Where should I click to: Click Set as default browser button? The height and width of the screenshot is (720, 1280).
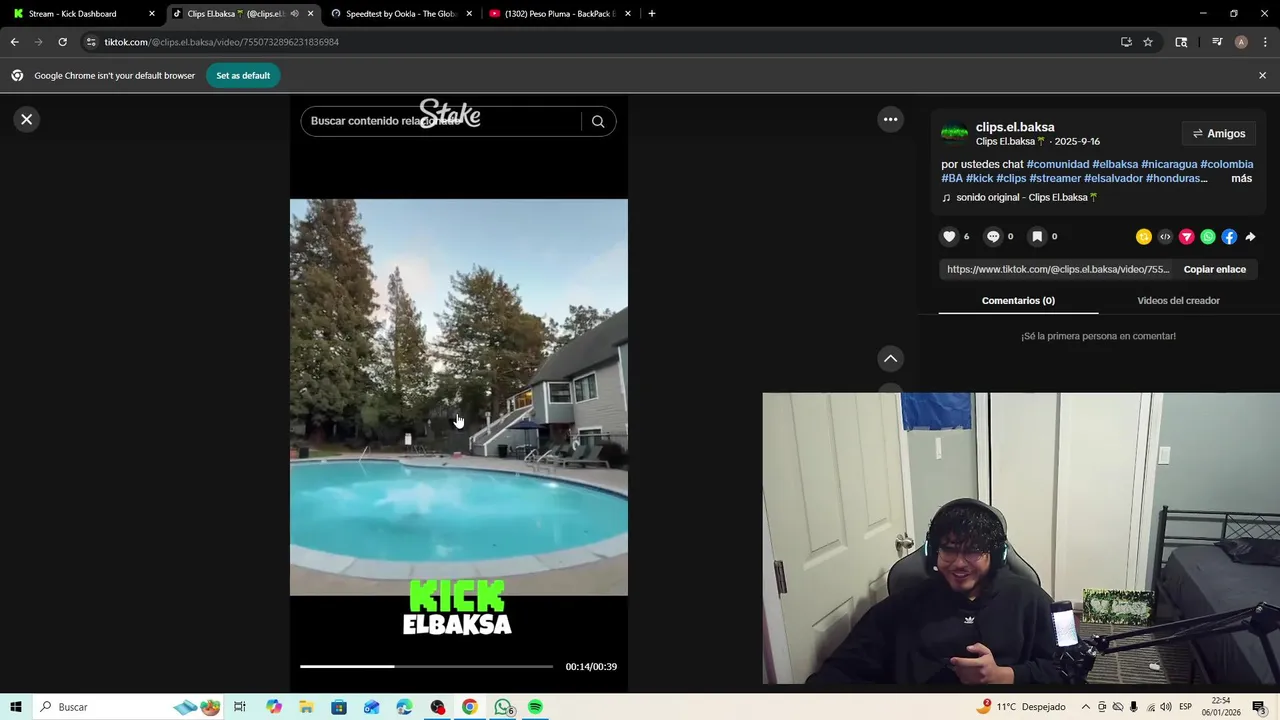click(x=243, y=75)
